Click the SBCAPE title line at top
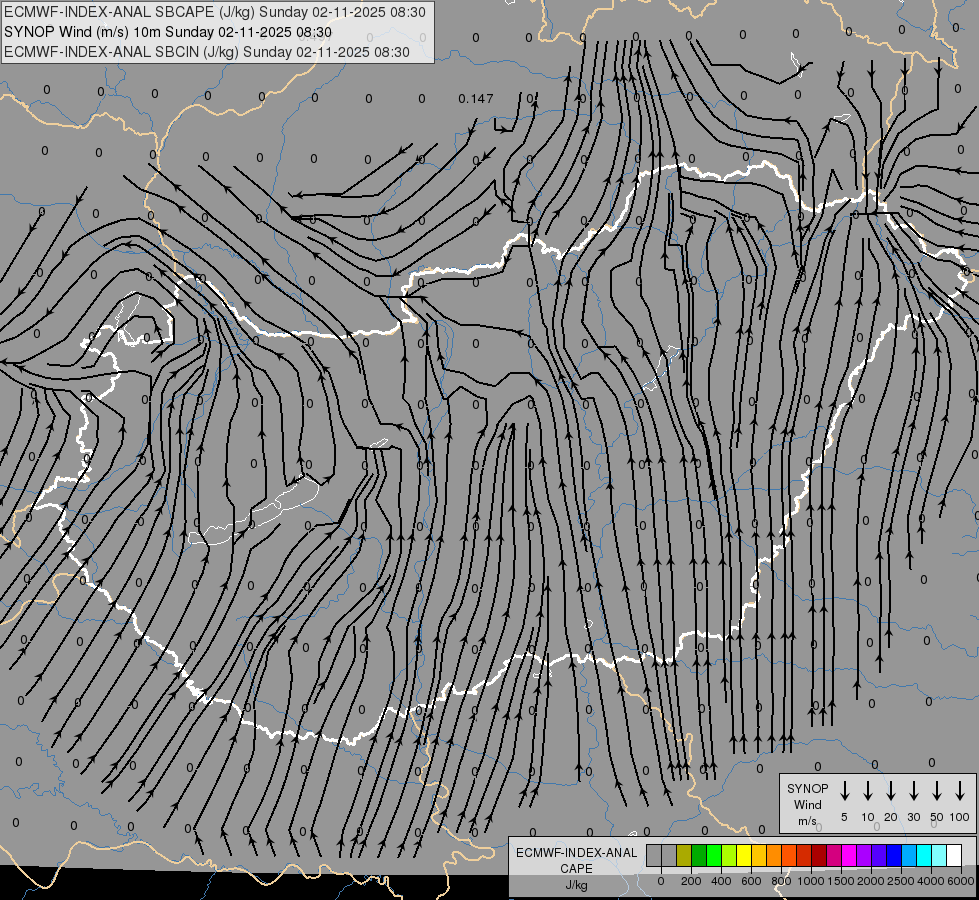This screenshot has width=979, height=900. (215, 12)
